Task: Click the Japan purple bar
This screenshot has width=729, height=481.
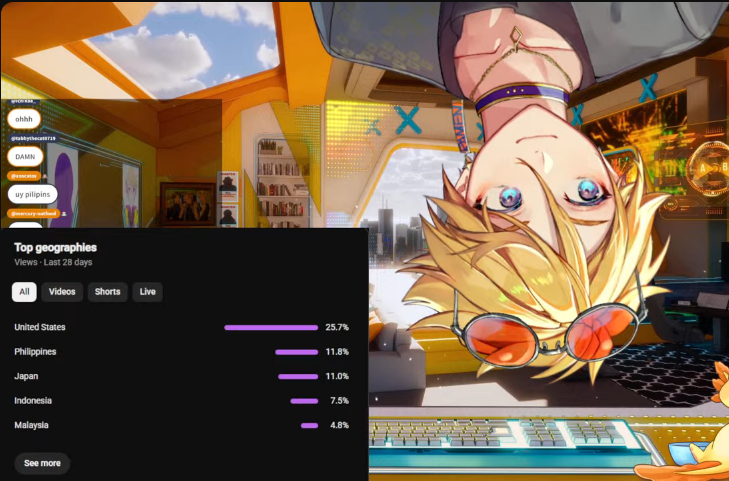Action: [298, 377]
